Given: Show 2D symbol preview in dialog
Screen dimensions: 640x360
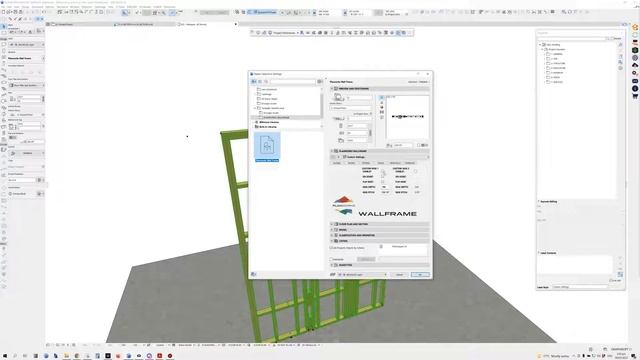Looking at the screenshot, I should (x=382, y=98).
